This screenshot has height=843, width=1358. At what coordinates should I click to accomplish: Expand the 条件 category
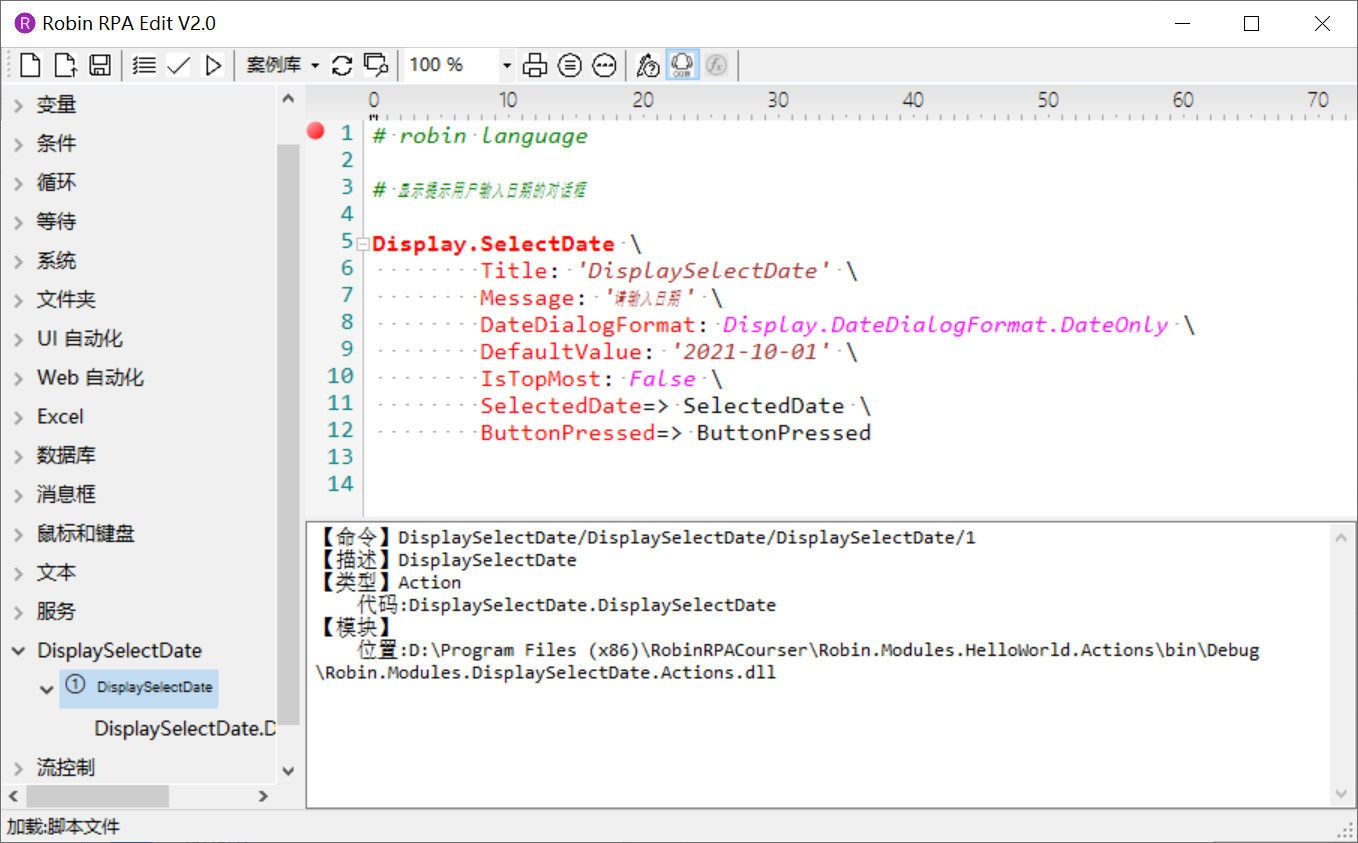pos(19,144)
